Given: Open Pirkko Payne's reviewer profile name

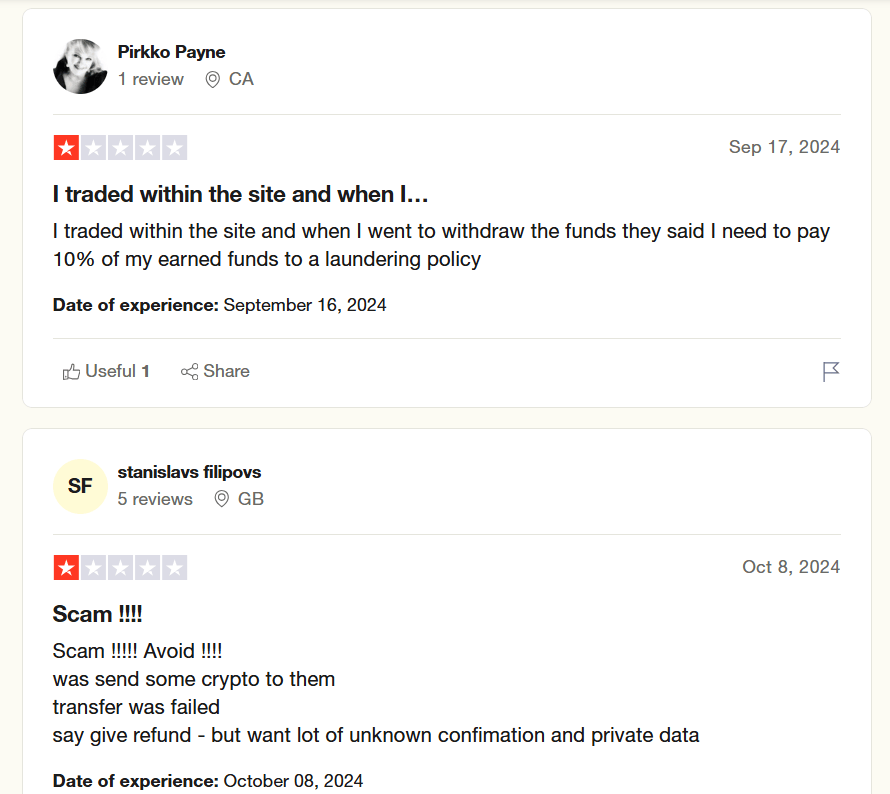Looking at the screenshot, I should click(x=171, y=52).
